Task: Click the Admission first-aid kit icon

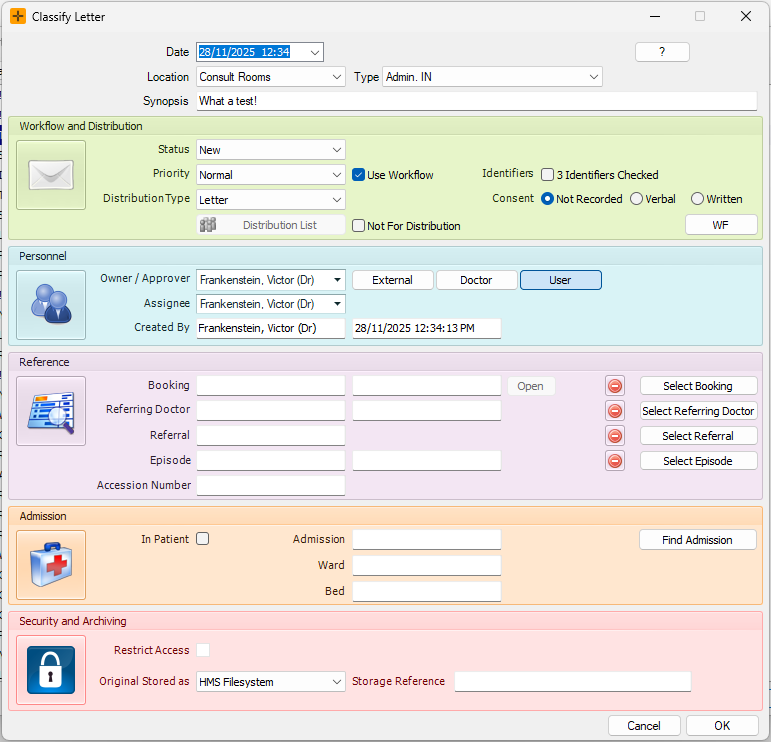Action: pos(51,565)
